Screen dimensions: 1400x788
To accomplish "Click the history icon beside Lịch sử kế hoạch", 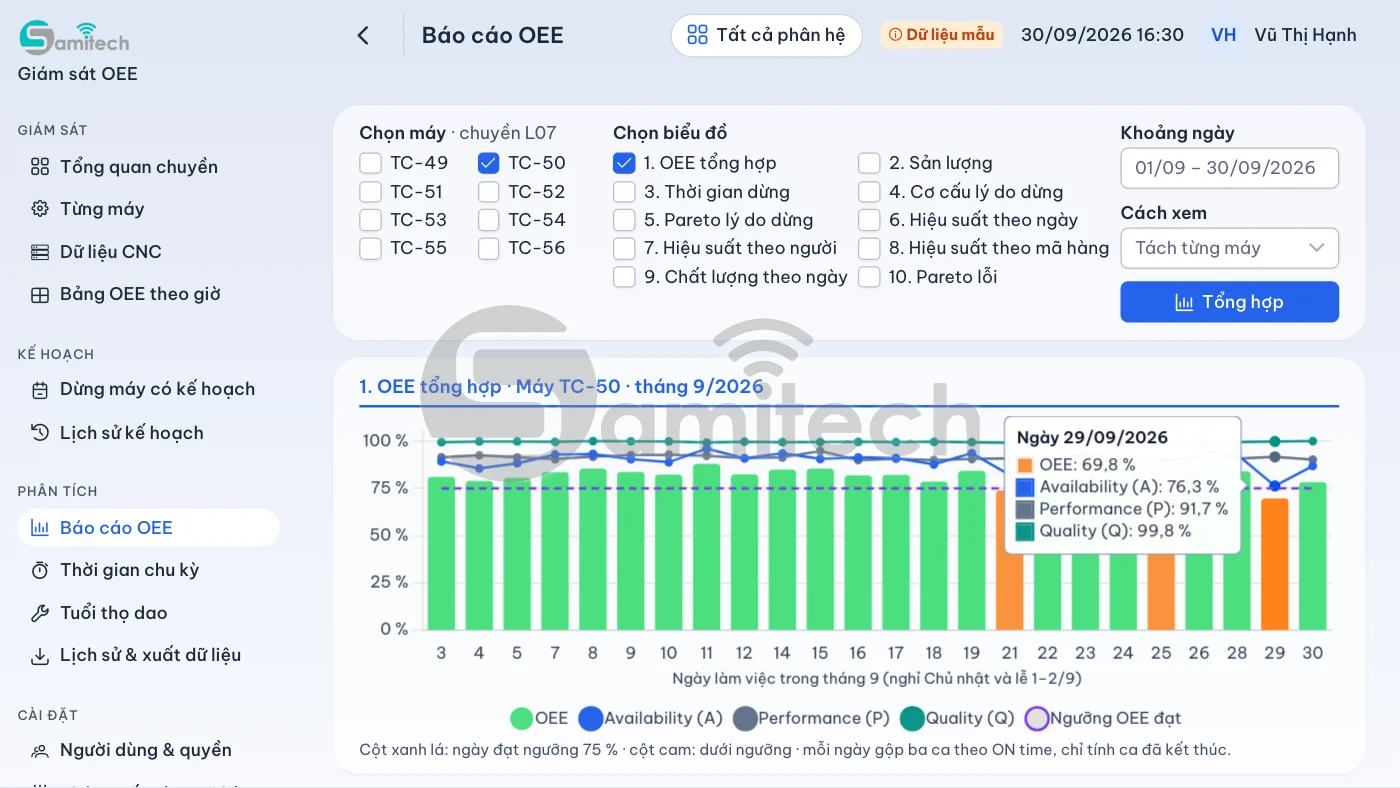I will click(40, 433).
